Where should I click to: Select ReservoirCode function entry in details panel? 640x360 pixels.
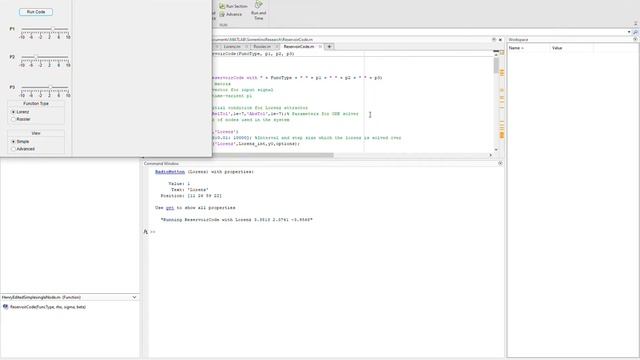[x=48, y=307]
